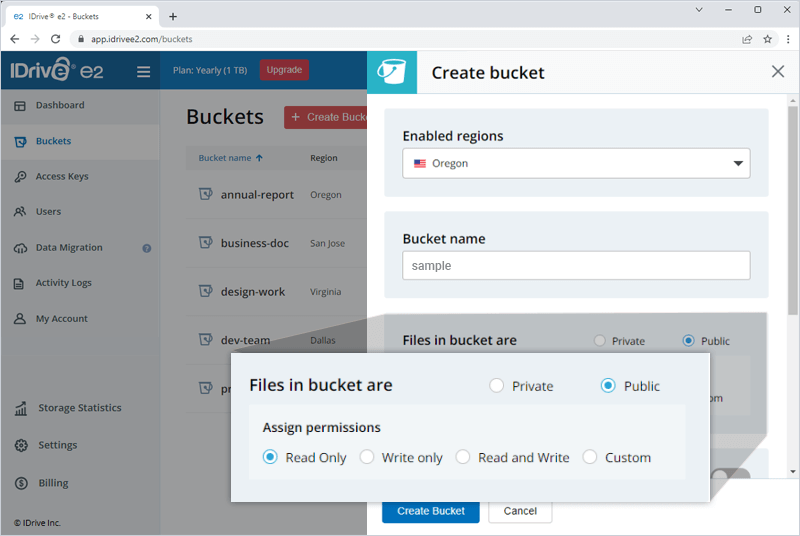Choose the Read and Write permission

pyautogui.click(x=463, y=457)
